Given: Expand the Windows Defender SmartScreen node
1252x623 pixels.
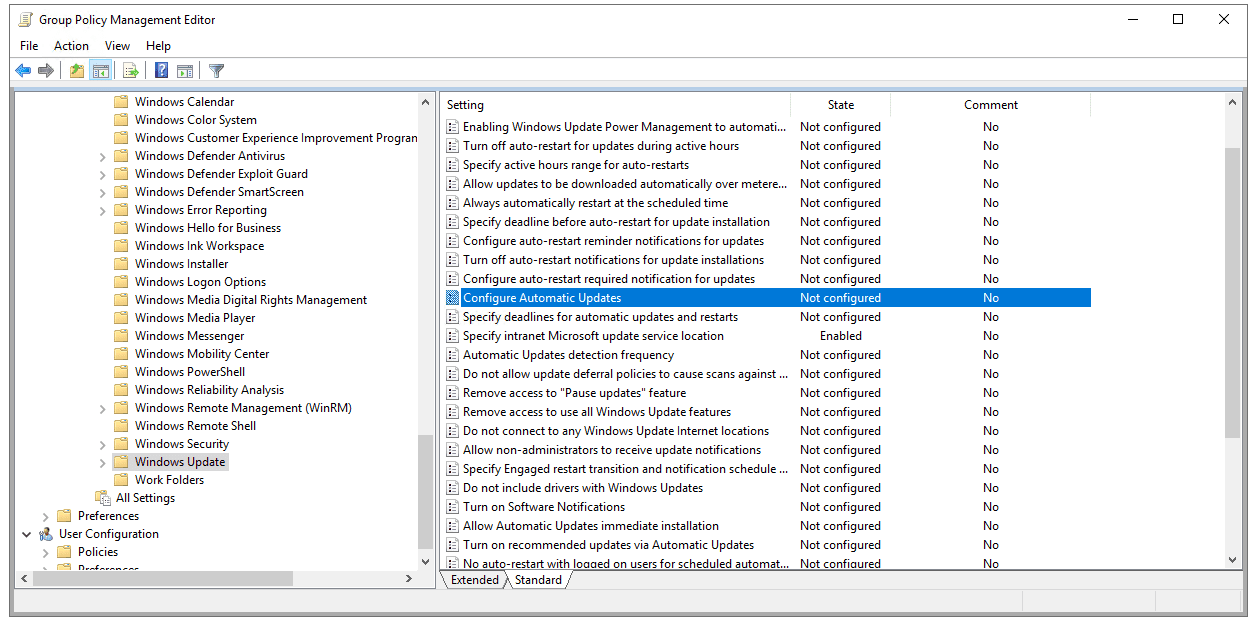Looking at the screenshot, I should [x=103, y=192].
